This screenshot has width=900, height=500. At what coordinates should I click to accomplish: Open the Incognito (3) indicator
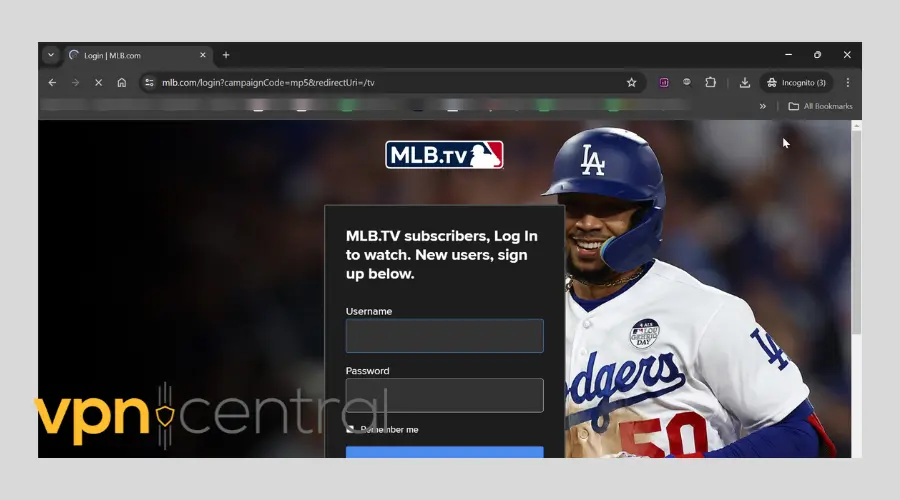pyautogui.click(x=797, y=83)
